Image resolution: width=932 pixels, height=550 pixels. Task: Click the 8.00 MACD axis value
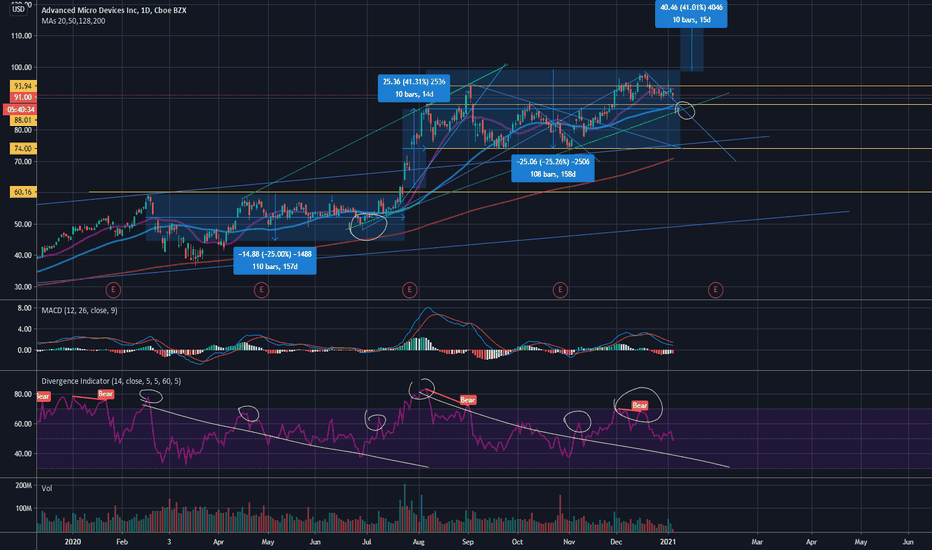pos(24,308)
